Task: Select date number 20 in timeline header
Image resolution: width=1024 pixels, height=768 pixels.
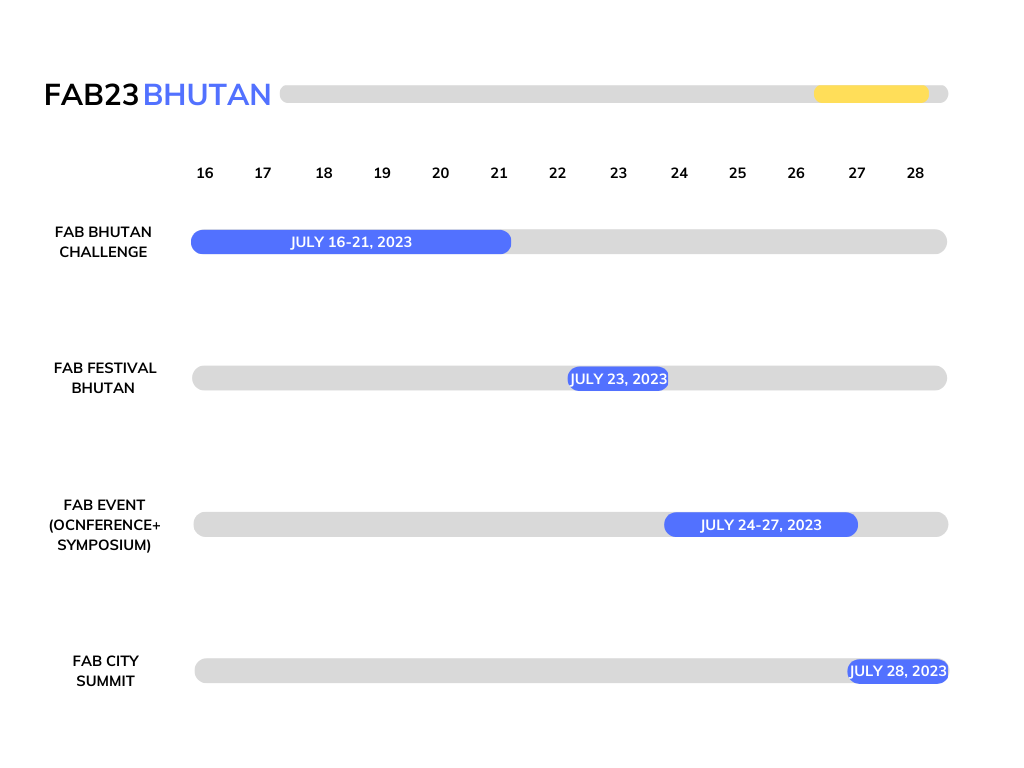Action: [441, 173]
